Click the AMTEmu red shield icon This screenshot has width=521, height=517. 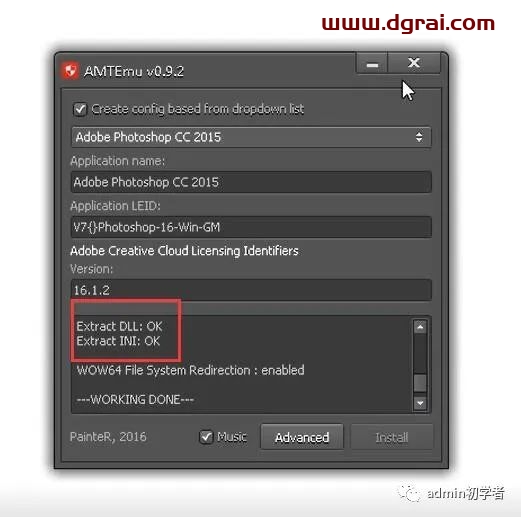[x=70, y=71]
